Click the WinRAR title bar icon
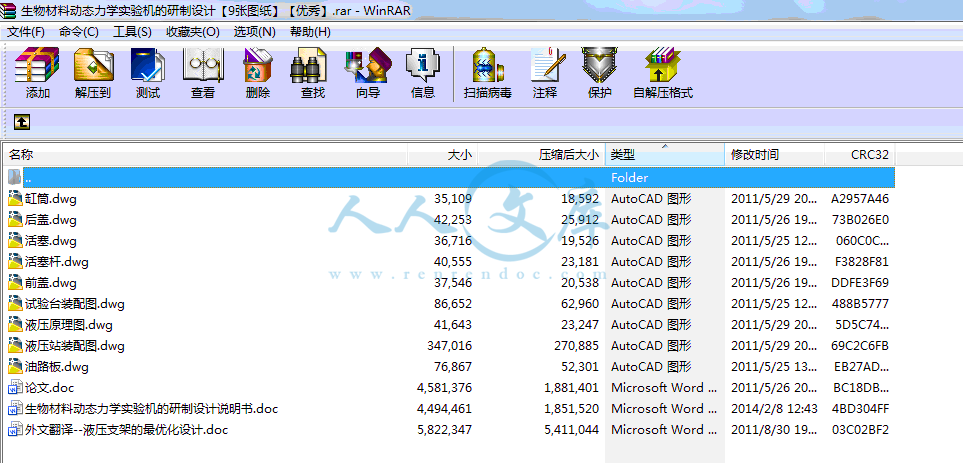Viewport: 963px width, 463px height. click(x=9, y=10)
